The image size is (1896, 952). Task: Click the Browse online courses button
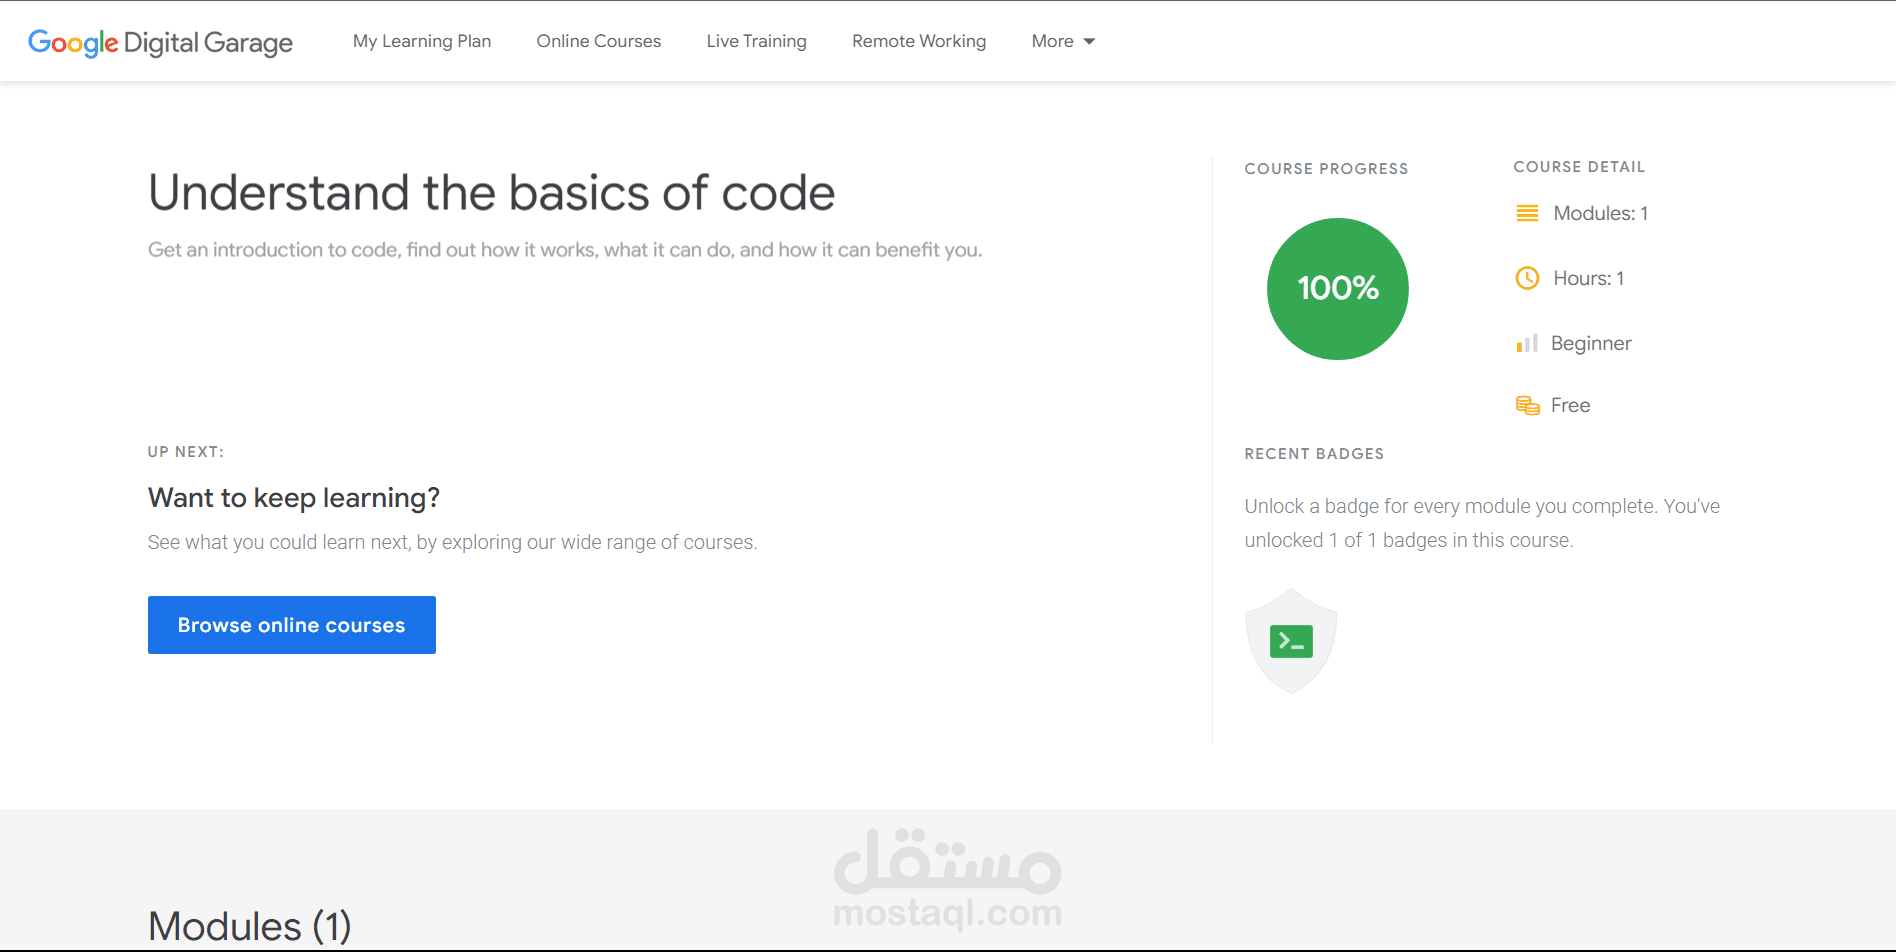(291, 624)
